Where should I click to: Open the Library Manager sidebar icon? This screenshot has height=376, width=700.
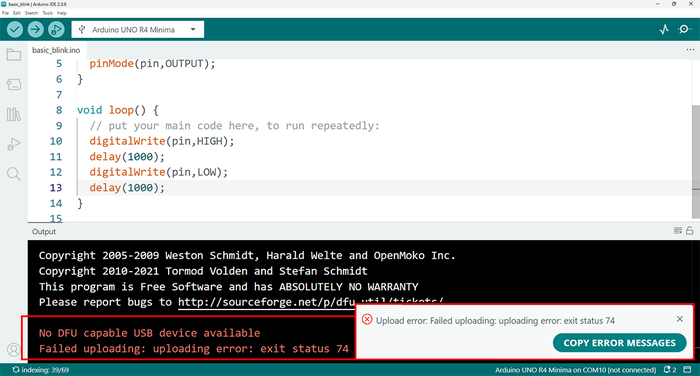click(x=14, y=114)
